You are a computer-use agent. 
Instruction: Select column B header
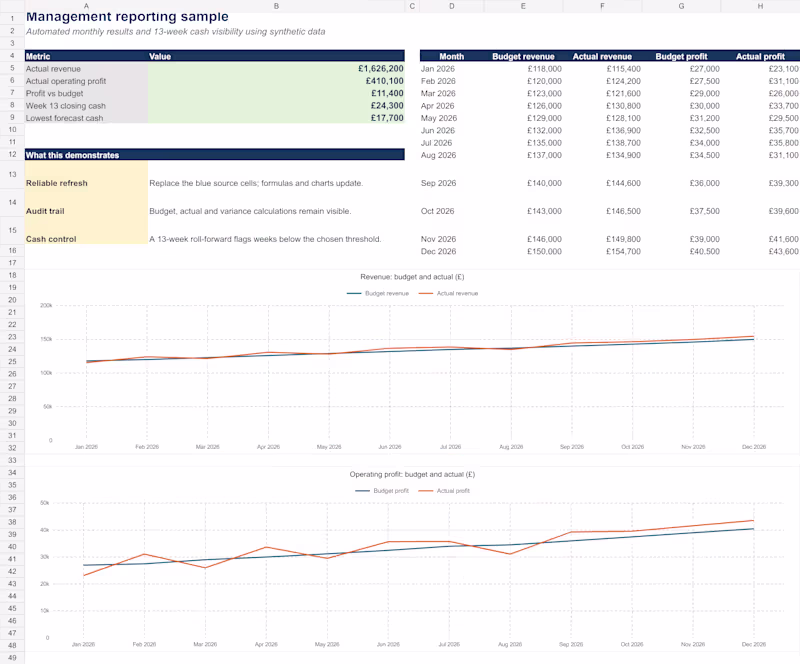tap(276, 6)
